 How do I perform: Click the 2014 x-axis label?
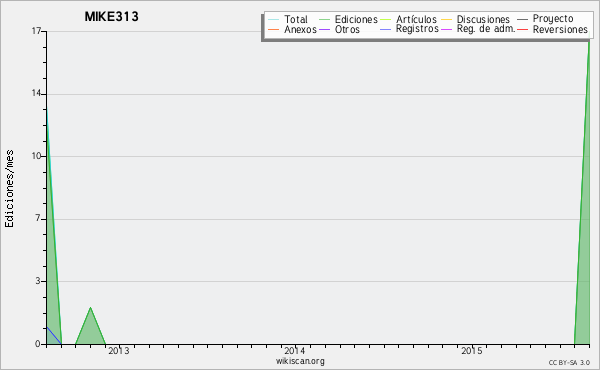pos(295,351)
